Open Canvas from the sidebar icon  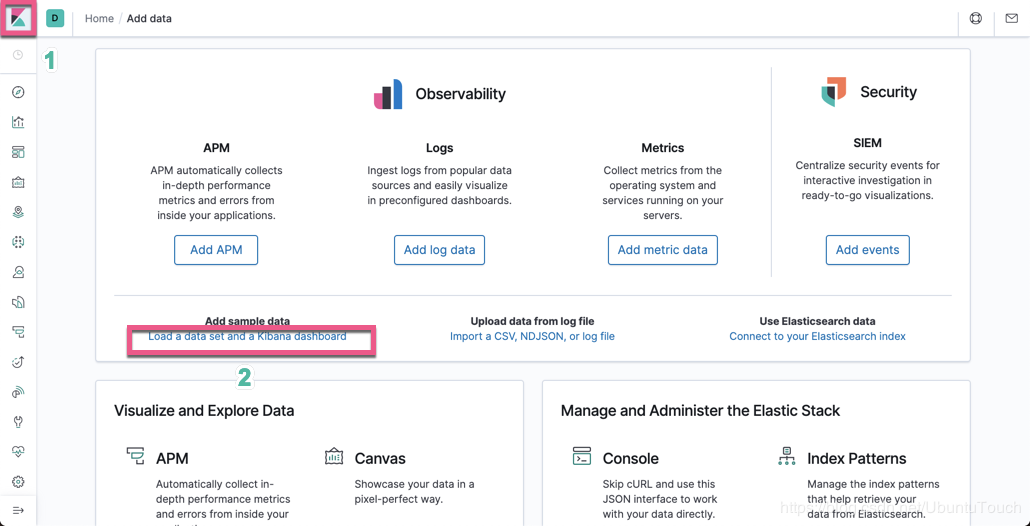pyautogui.click(x=18, y=182)
